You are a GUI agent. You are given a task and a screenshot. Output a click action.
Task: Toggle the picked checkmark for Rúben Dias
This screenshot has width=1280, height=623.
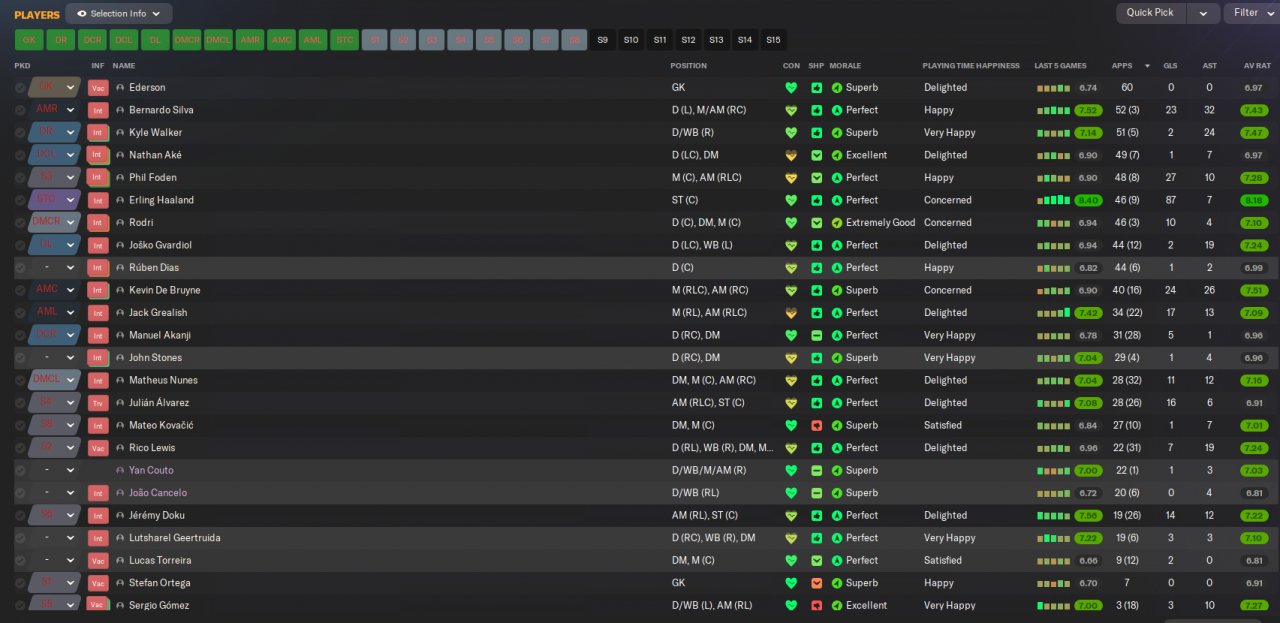coord(20,268)
